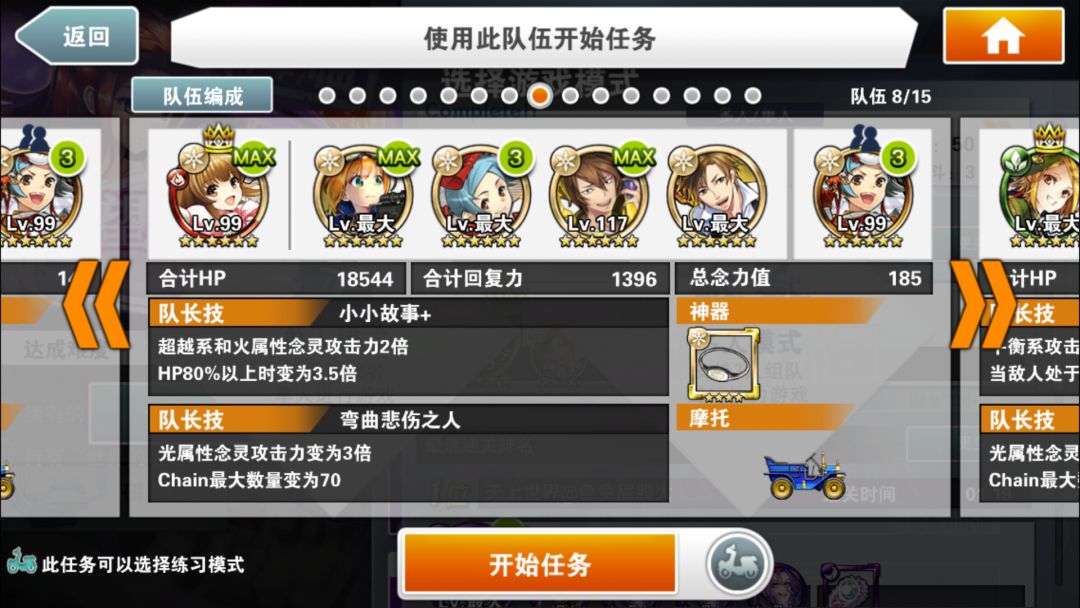Select the first team page dot
1080x608 pixels.
(x=327, y=96)
